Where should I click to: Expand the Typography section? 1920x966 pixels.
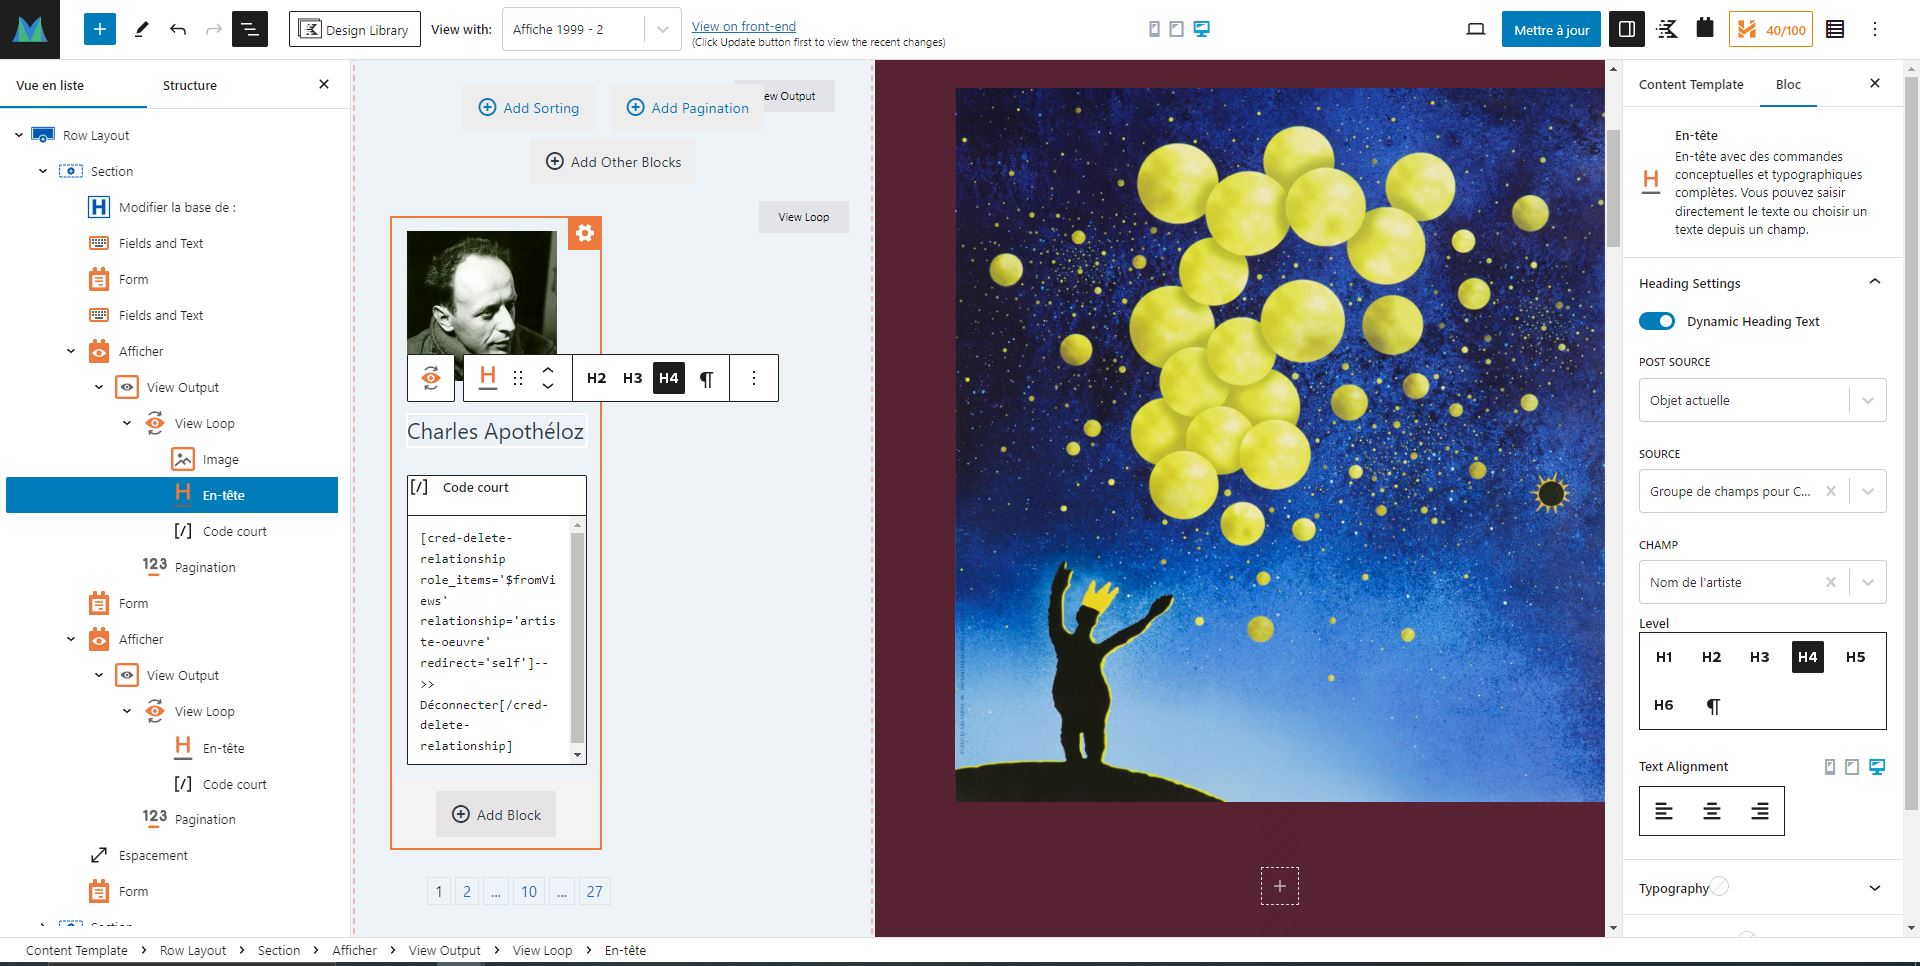(1762, 888)
